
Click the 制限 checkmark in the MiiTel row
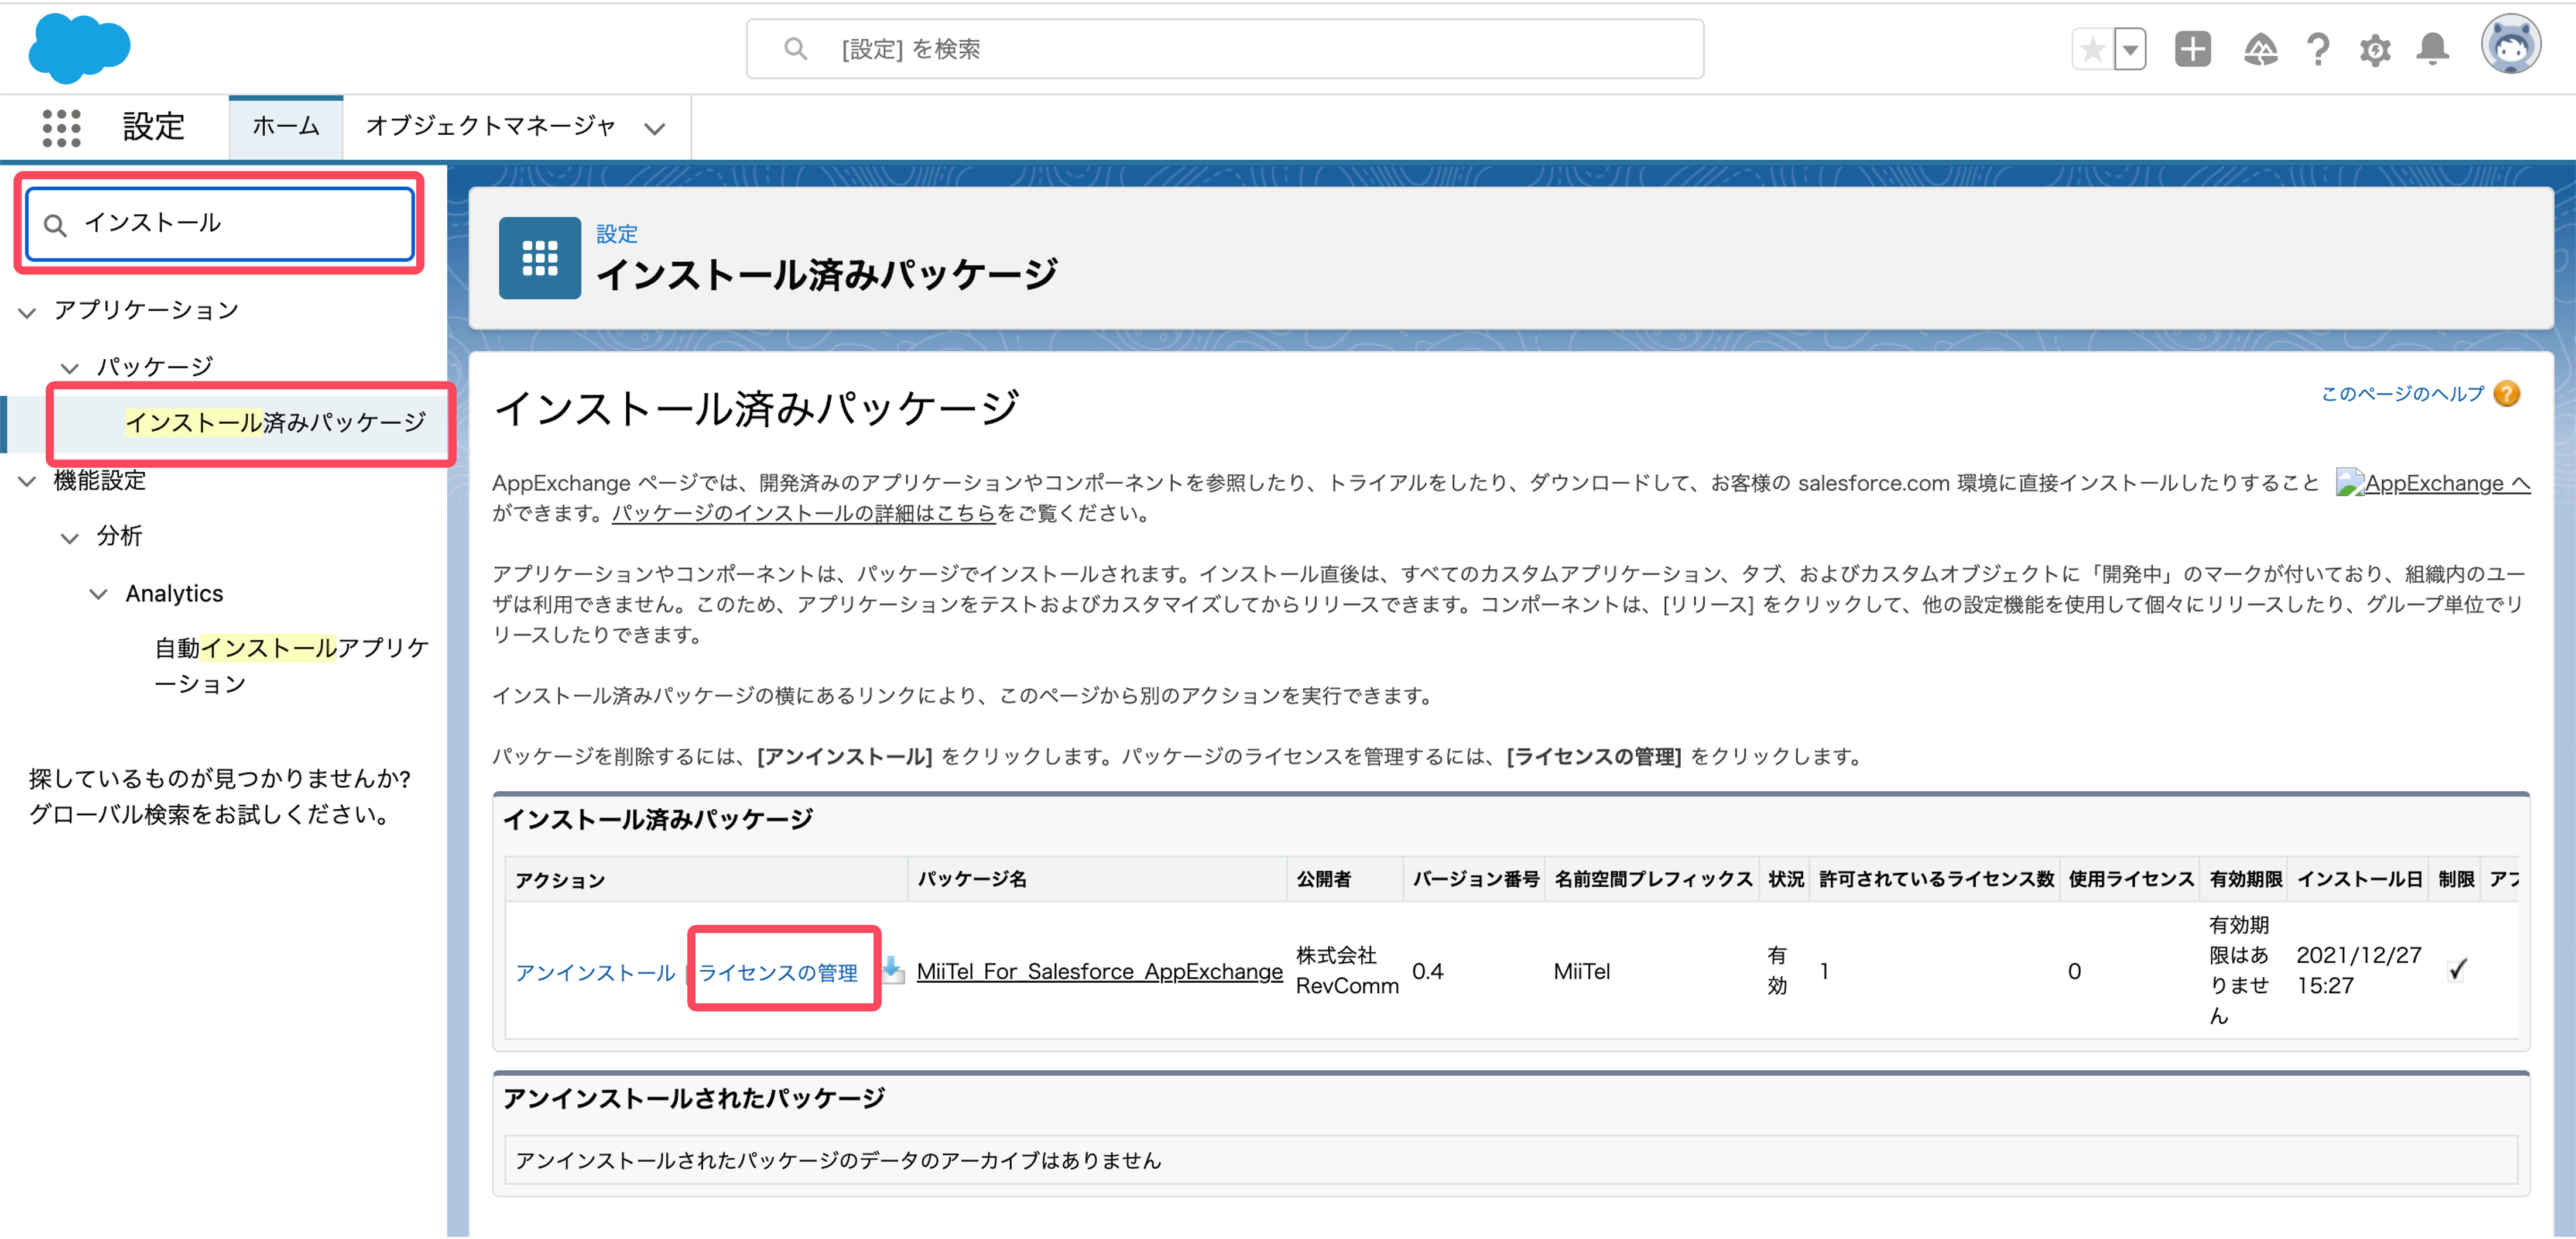click(2458, 969)
